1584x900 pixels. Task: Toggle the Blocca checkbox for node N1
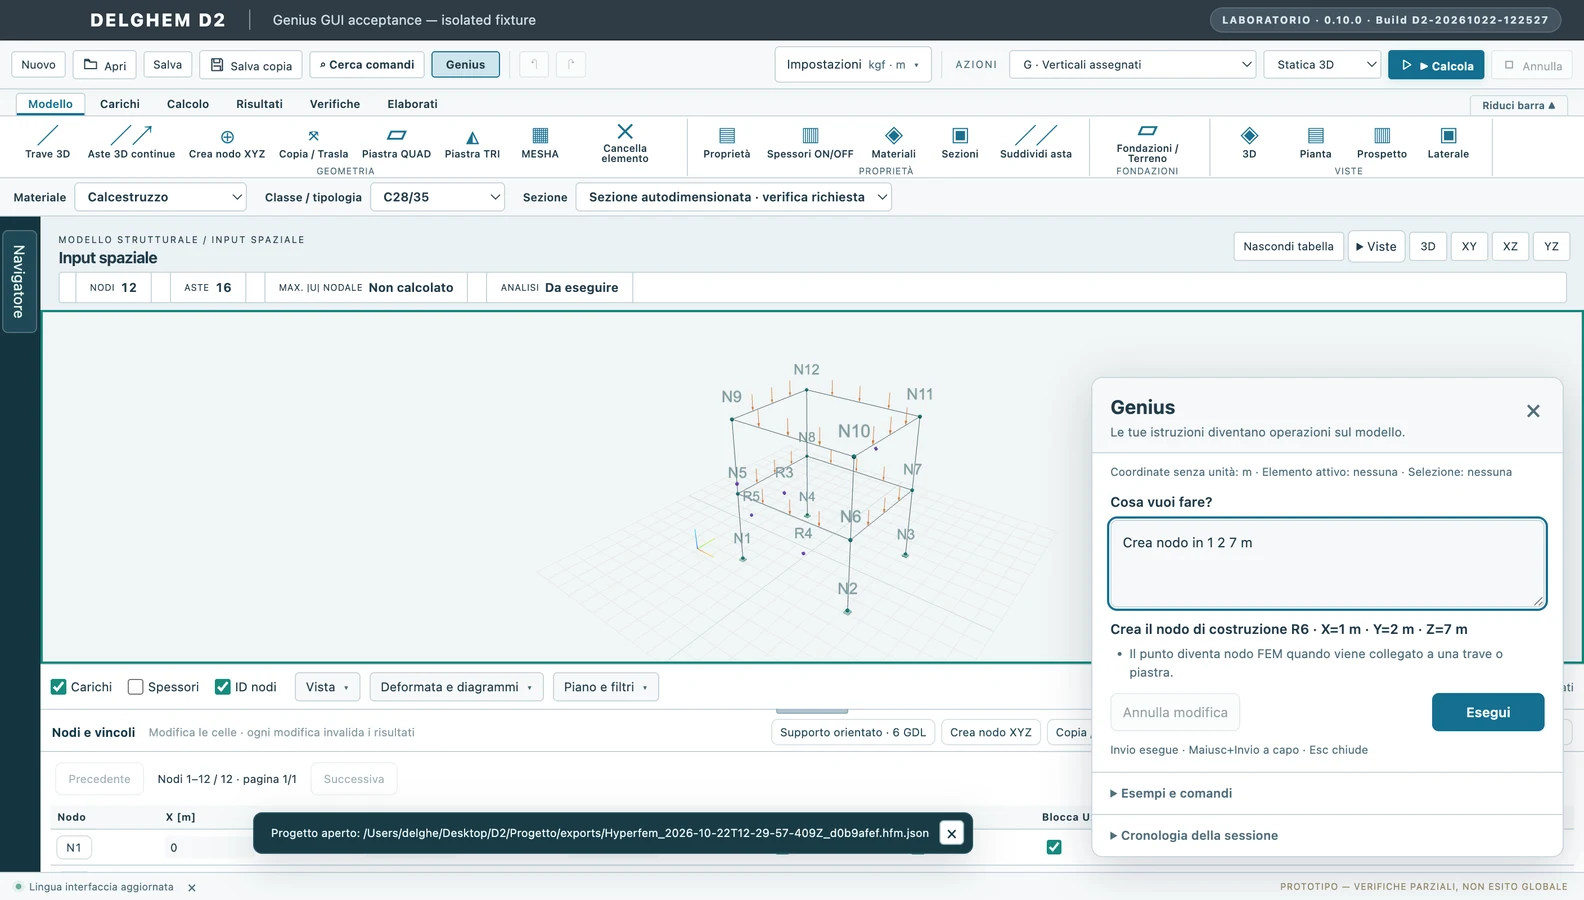click(1054, 847)
